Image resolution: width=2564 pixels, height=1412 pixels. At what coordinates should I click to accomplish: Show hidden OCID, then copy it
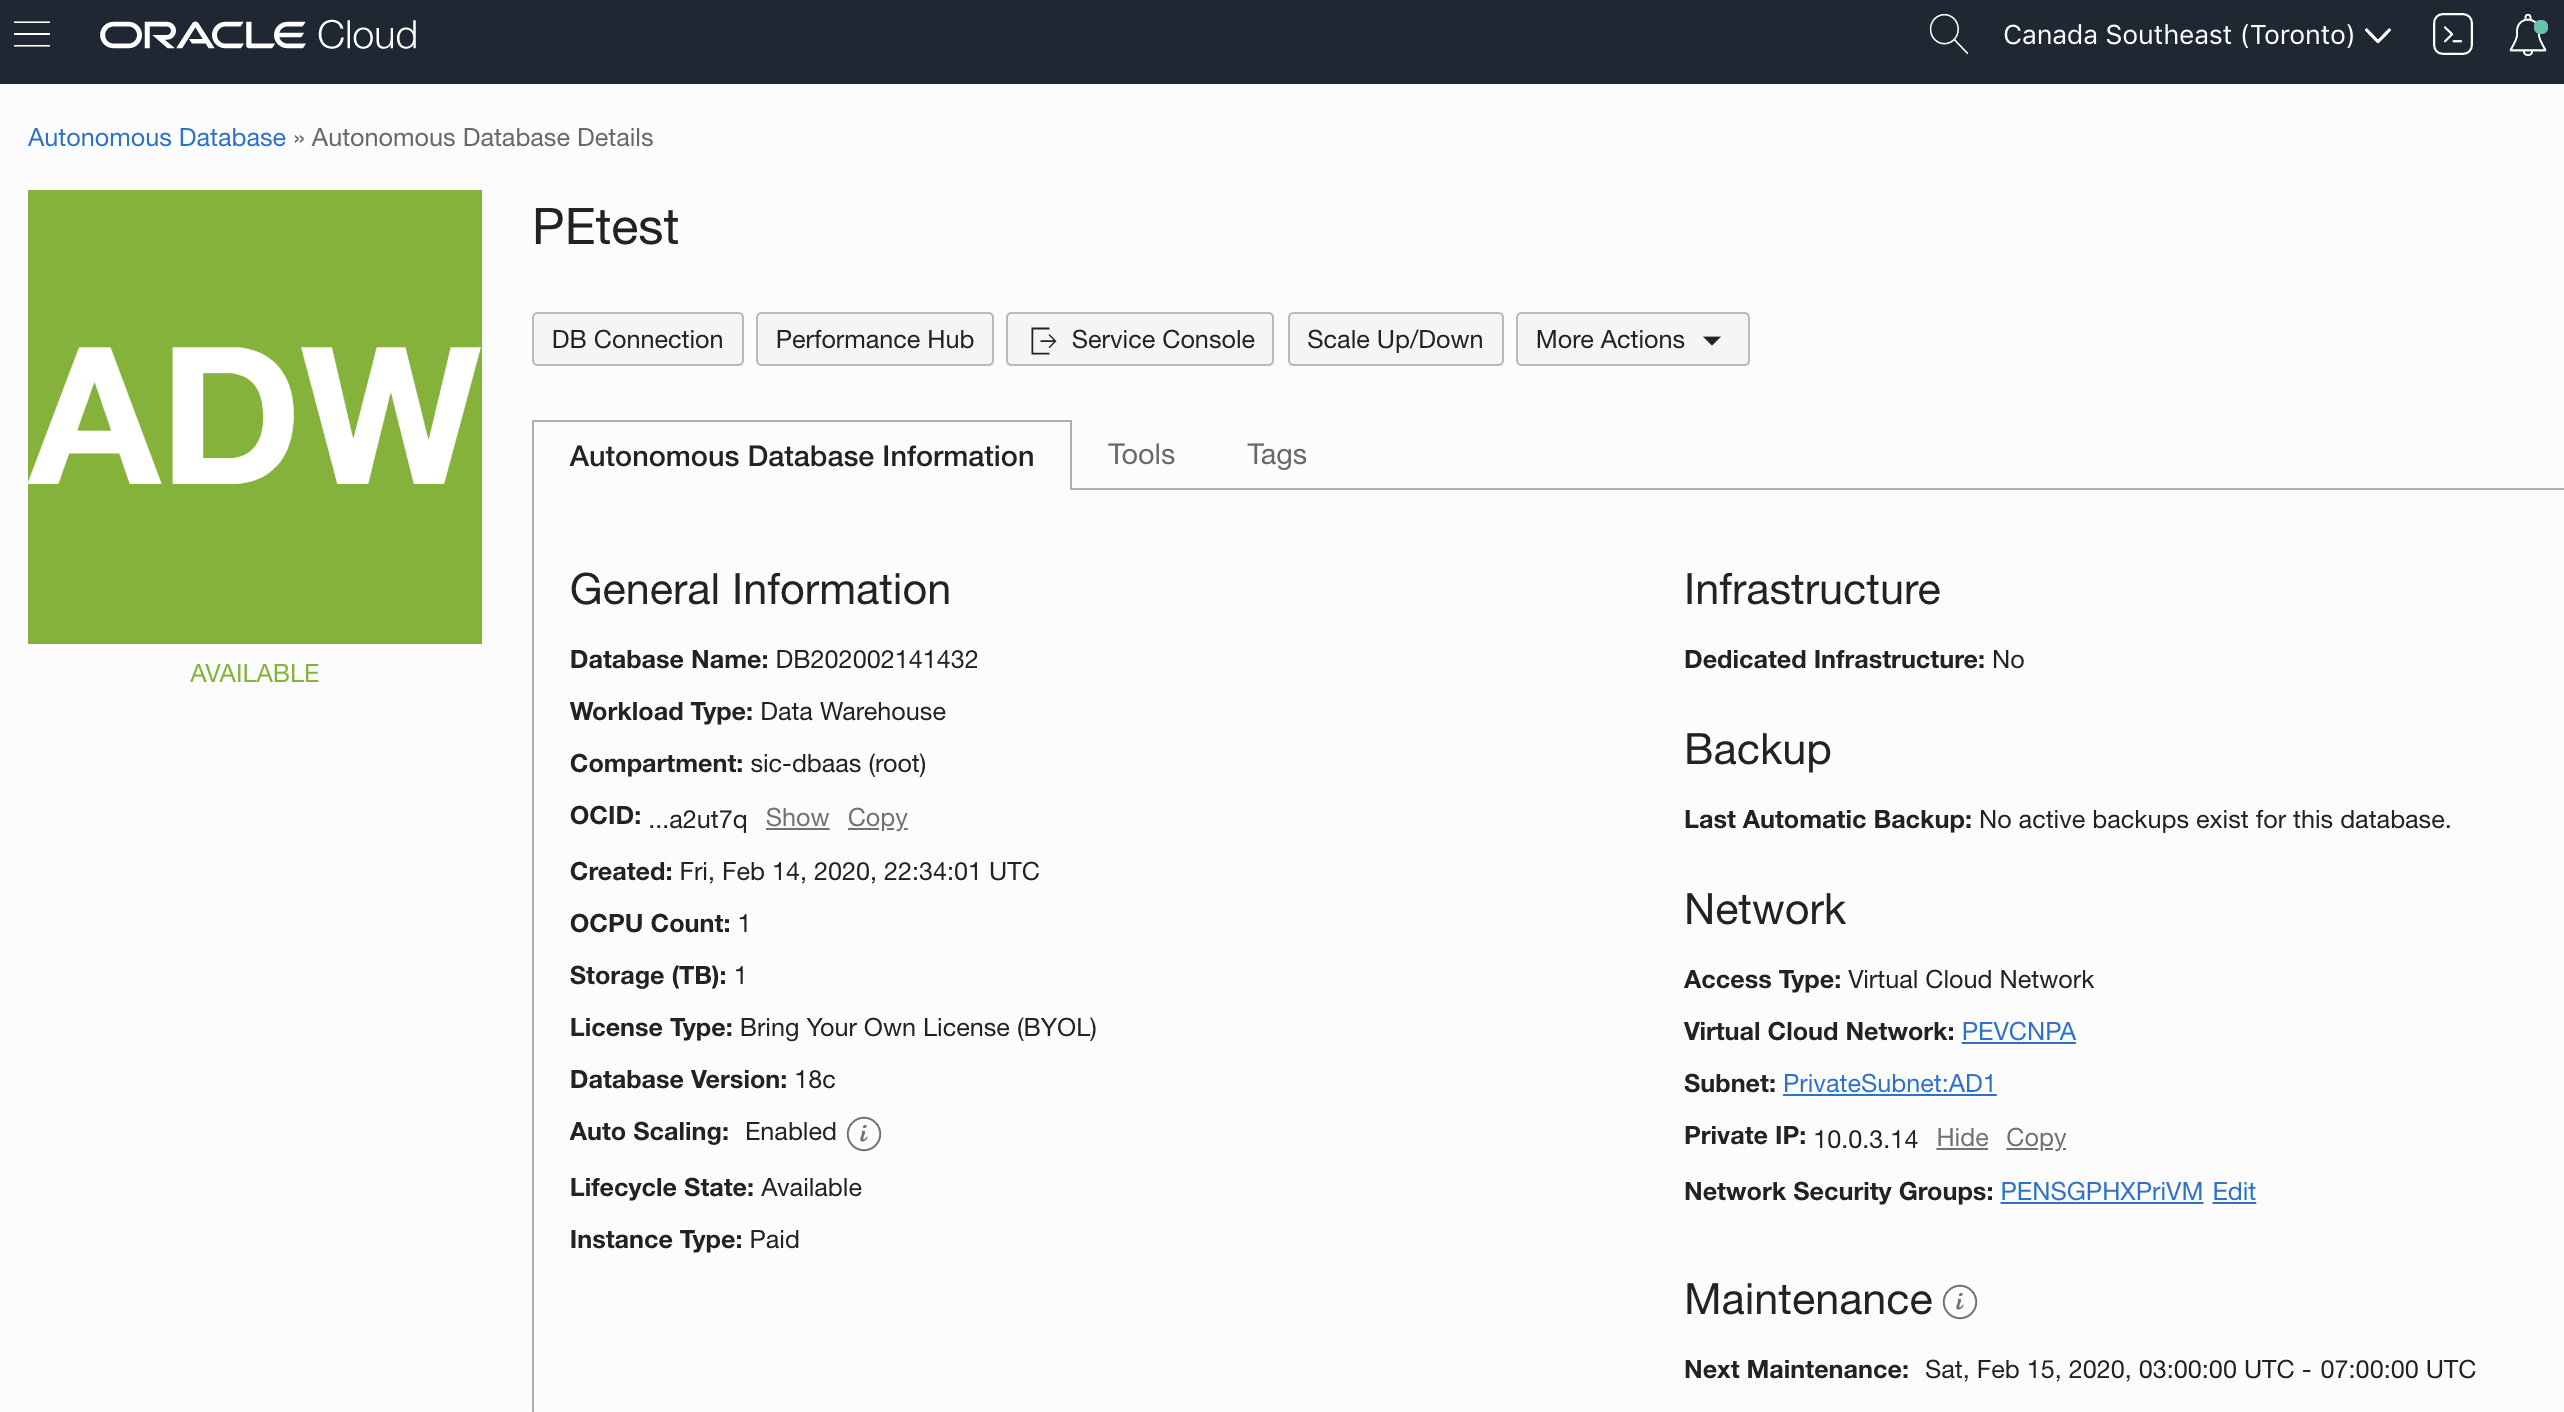877,817
